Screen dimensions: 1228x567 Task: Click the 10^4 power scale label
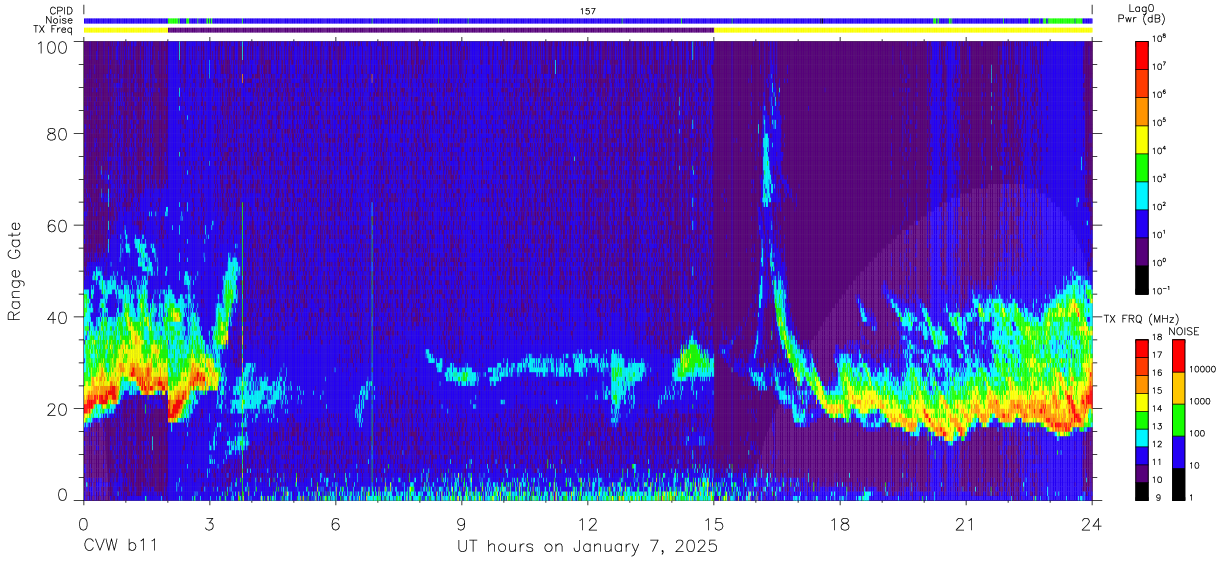tap(1161, 149)
